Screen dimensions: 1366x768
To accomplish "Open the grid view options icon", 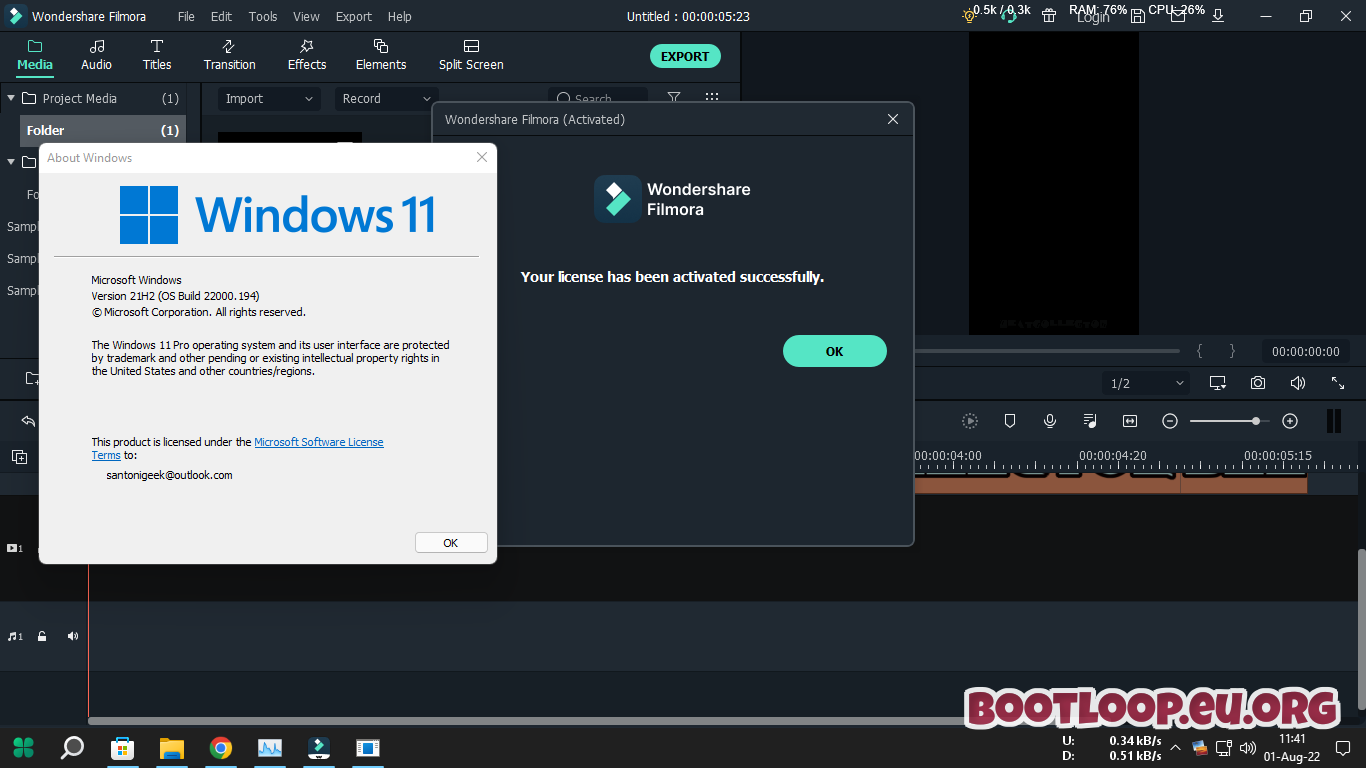I will (x=712, y=98).
